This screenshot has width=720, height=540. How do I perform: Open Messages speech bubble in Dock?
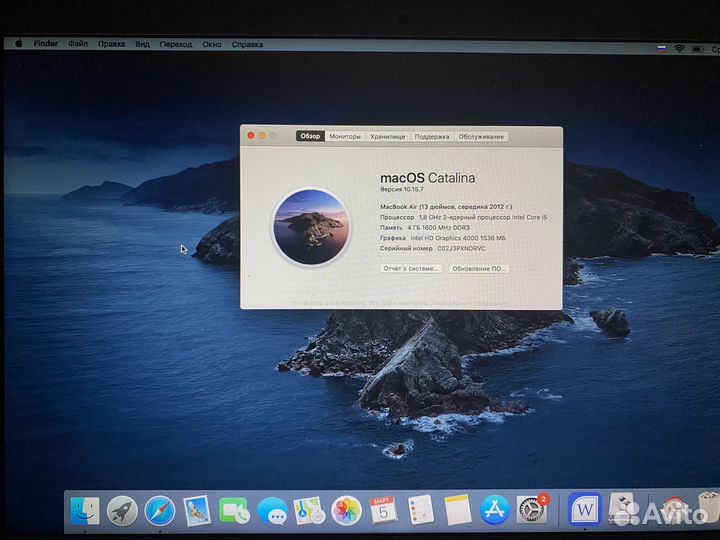click(272, 512)
